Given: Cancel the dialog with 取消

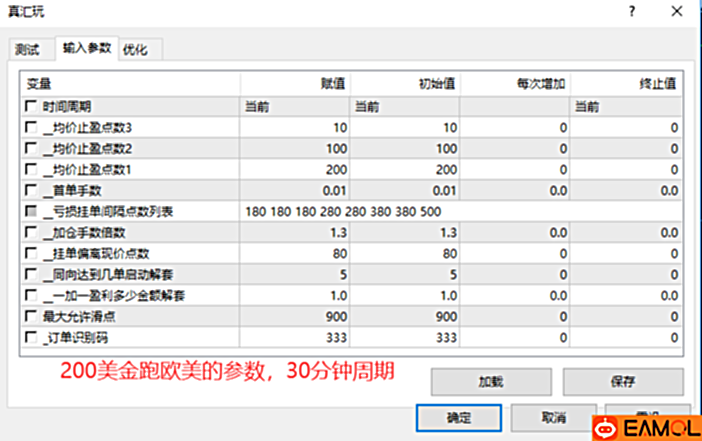Looking at the screenshot, I should [554, 416].
